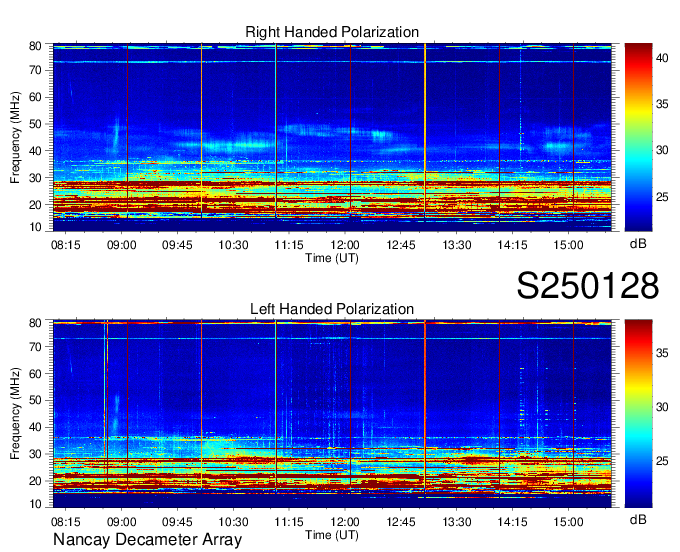Click the 40 MHz tick of left-handed plot
The width and height of the screenshot is (680, 552).
35,427
